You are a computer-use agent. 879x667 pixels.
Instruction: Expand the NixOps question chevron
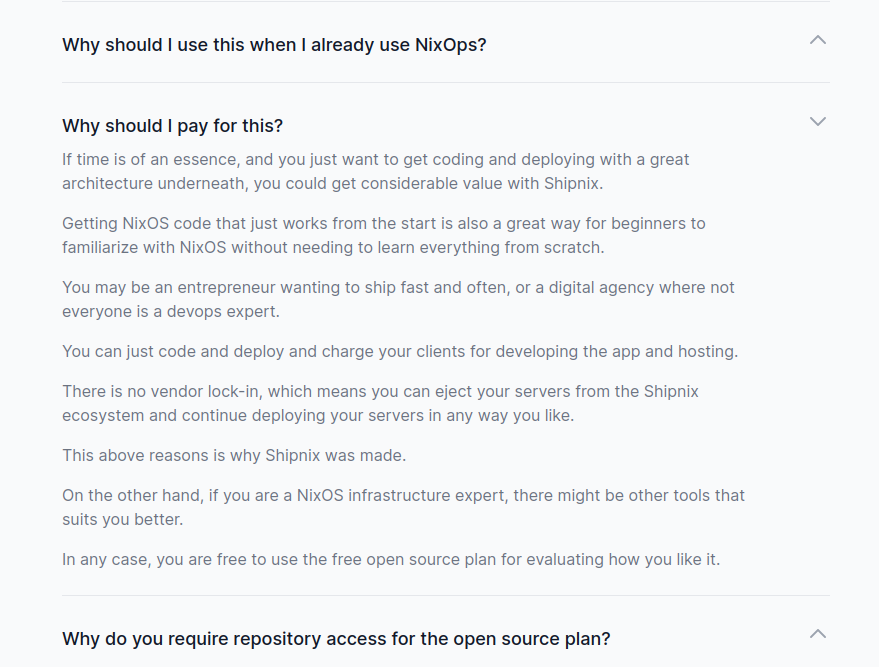tap(817, 40)
